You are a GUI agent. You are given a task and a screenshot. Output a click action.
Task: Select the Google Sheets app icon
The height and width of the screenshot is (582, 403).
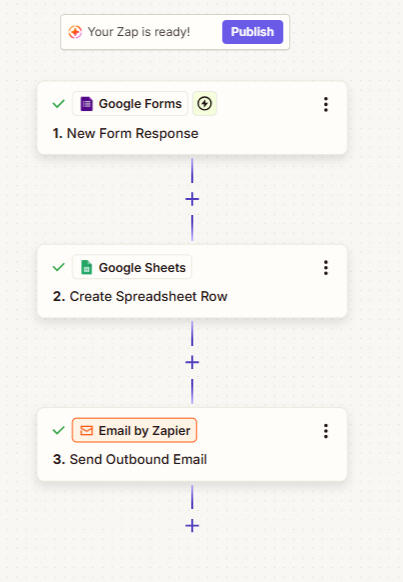point(86,267)
